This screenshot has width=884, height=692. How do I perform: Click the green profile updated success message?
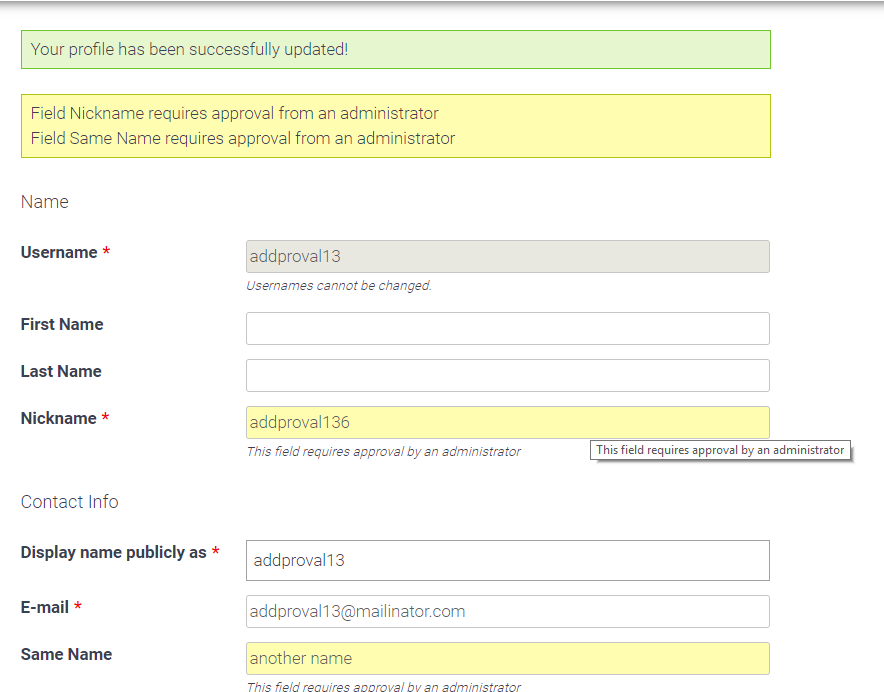click(395, 49)
